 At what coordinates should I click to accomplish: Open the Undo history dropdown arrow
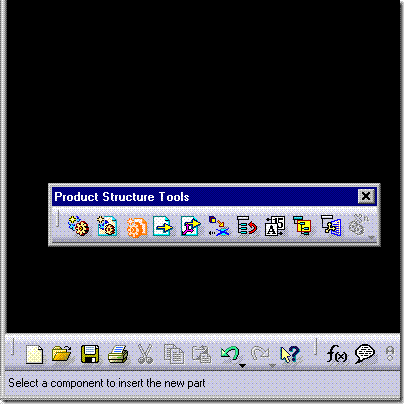click(x=243, y=366)
